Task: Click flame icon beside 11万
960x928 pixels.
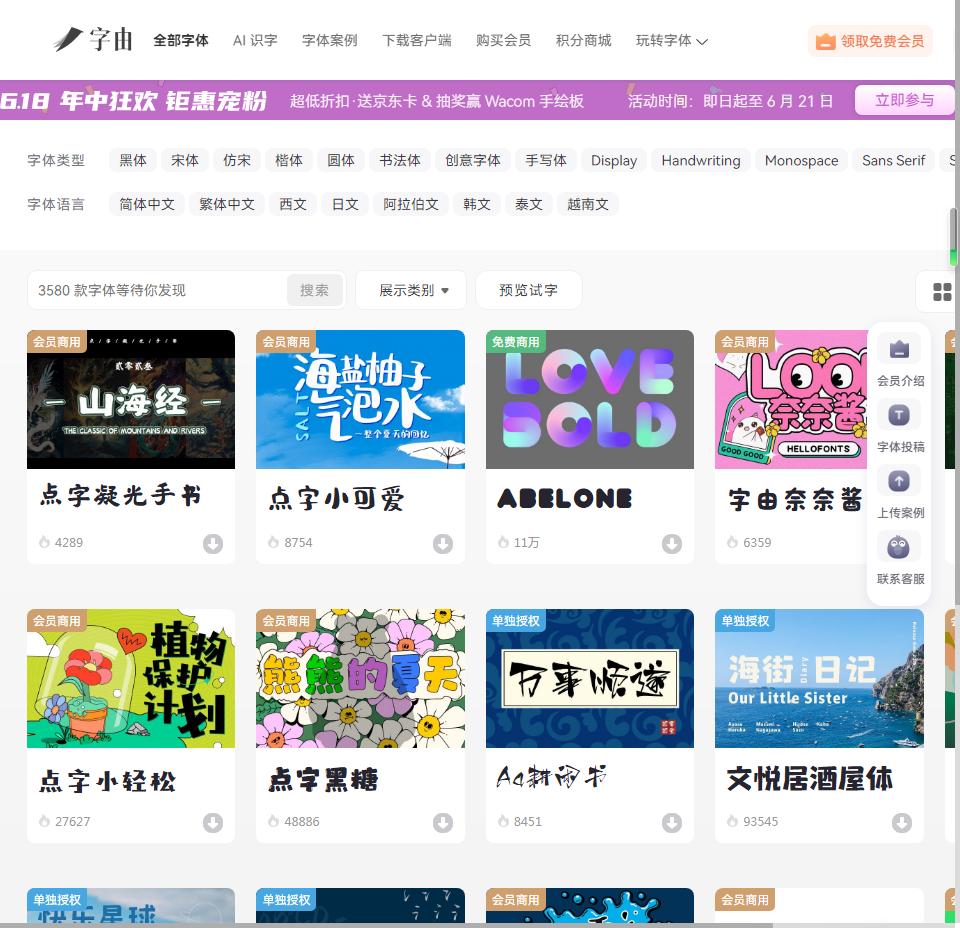Action: point(503,542)
